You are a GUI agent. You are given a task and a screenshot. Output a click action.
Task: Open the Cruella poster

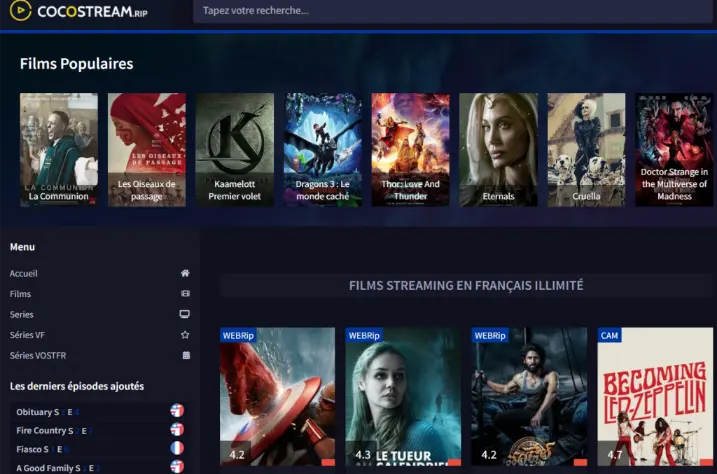pos(586,149)
